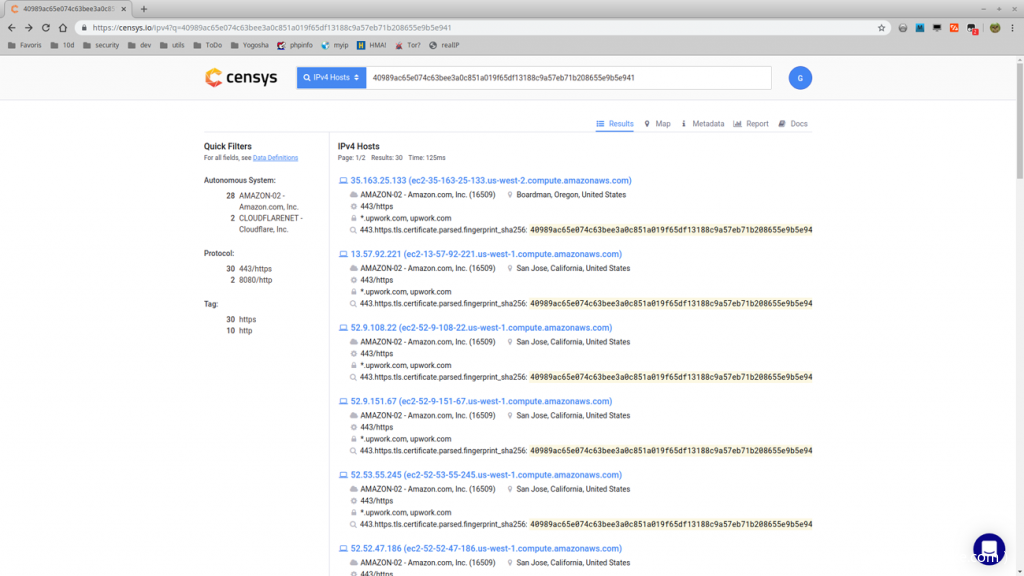Open the Chrome three-dot menu
Screen dimensions: 1024x576
coord(1013,27)
